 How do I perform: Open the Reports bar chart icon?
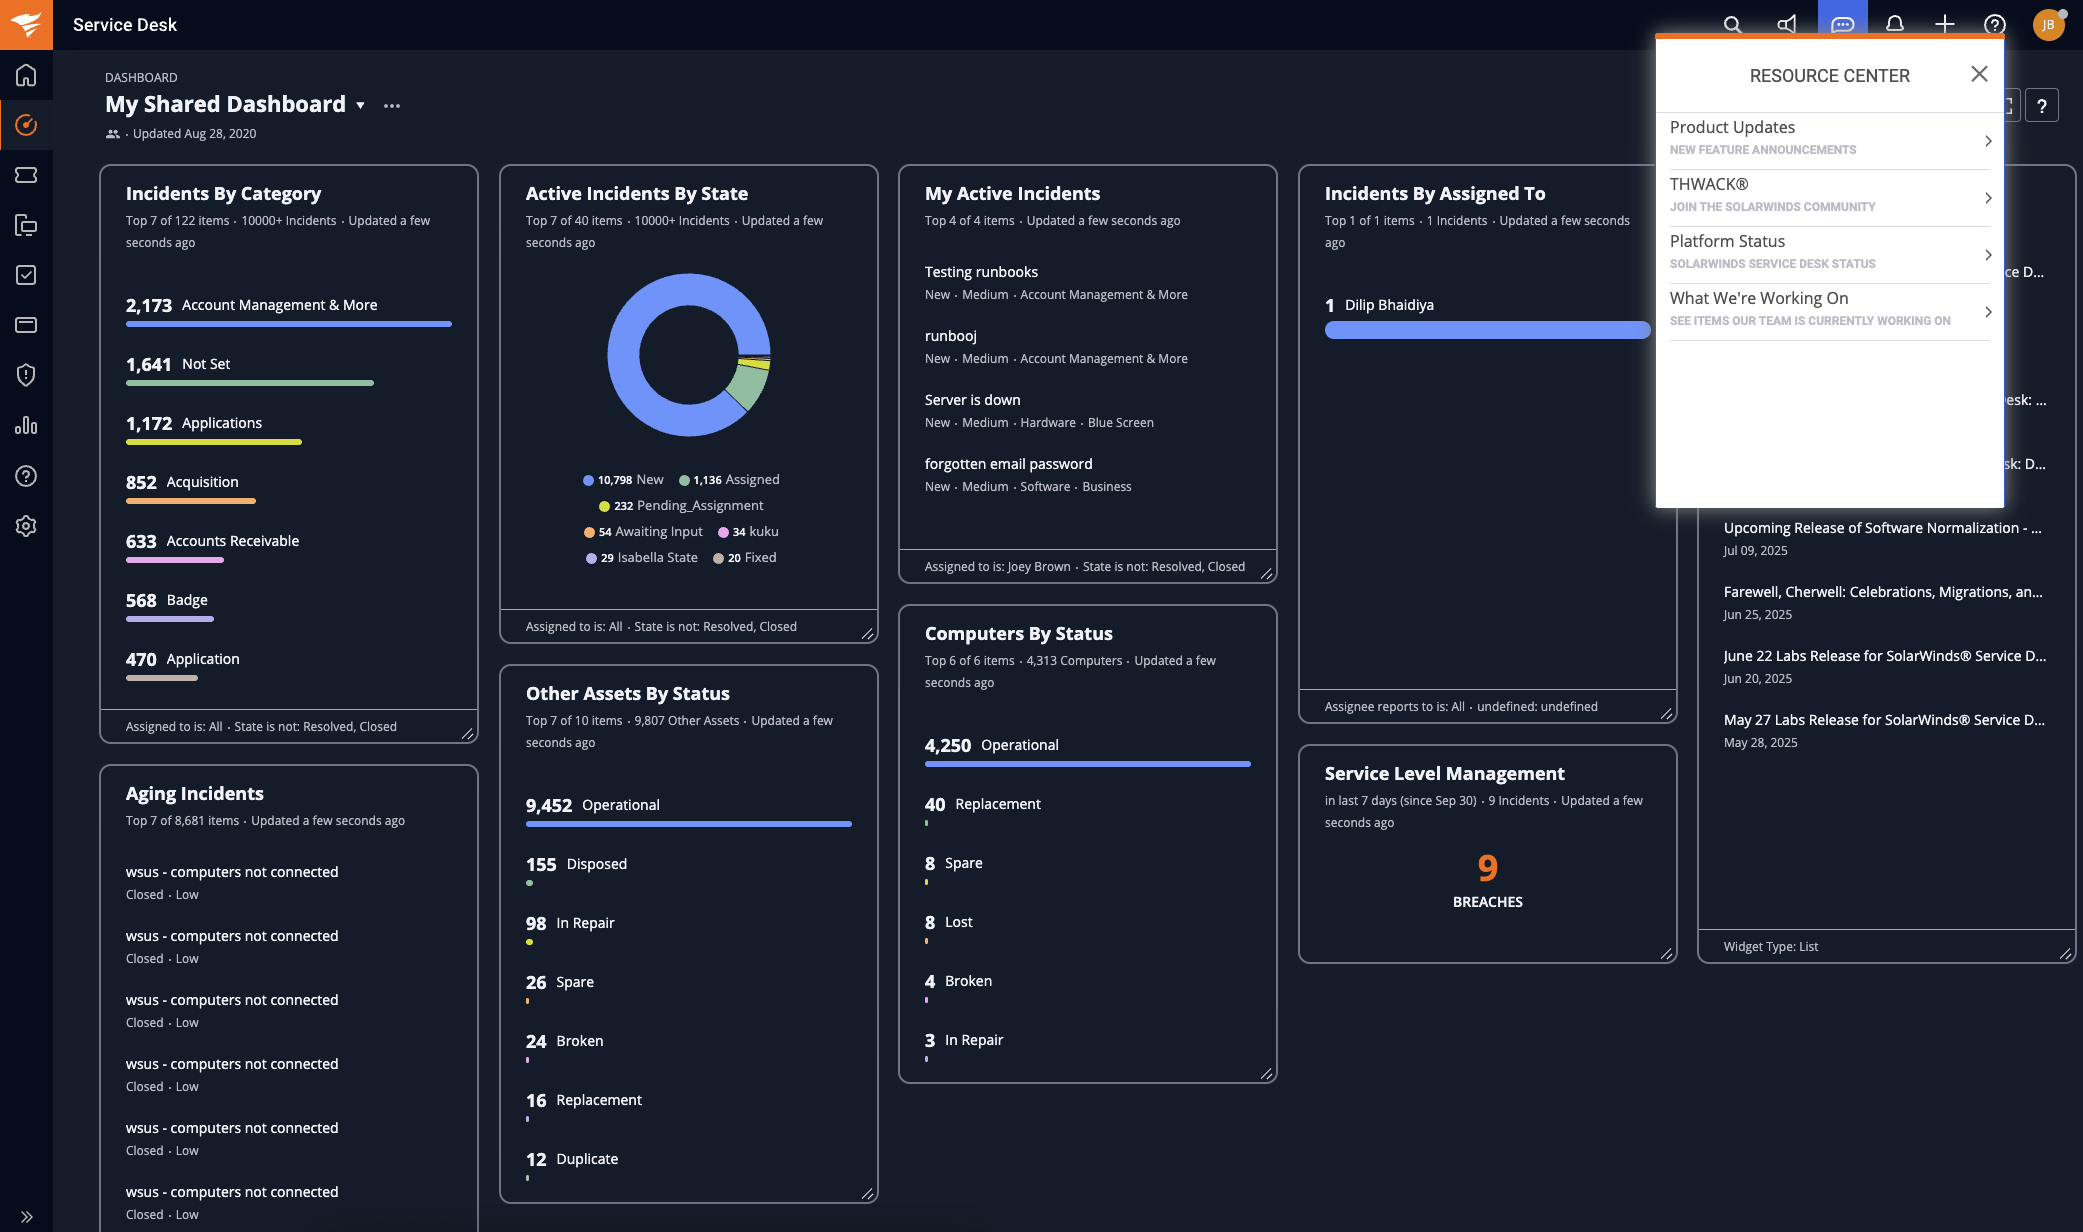click(26, 425)
